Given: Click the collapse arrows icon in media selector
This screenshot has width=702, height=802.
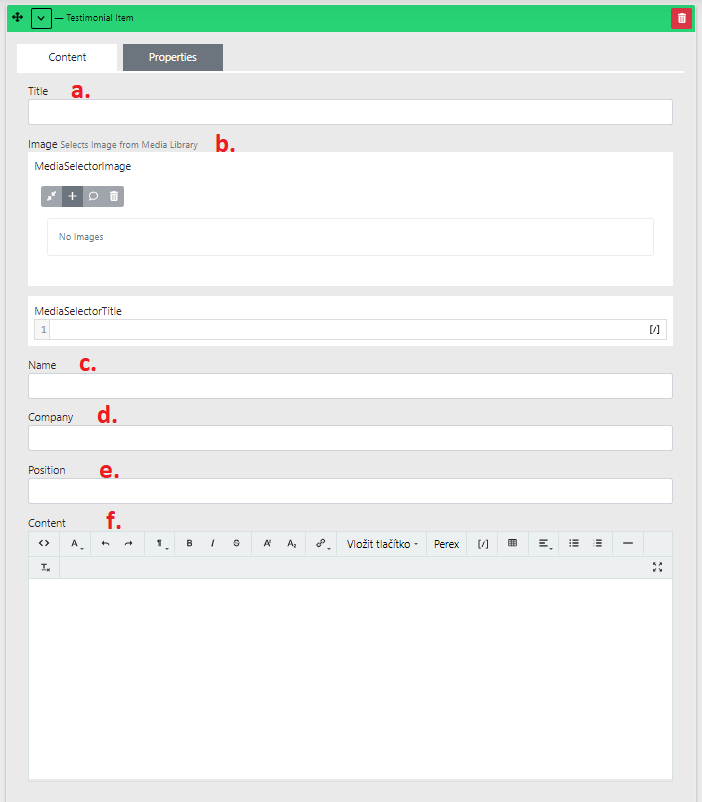Looking at the screenshot, I should [x=51, y=196].
